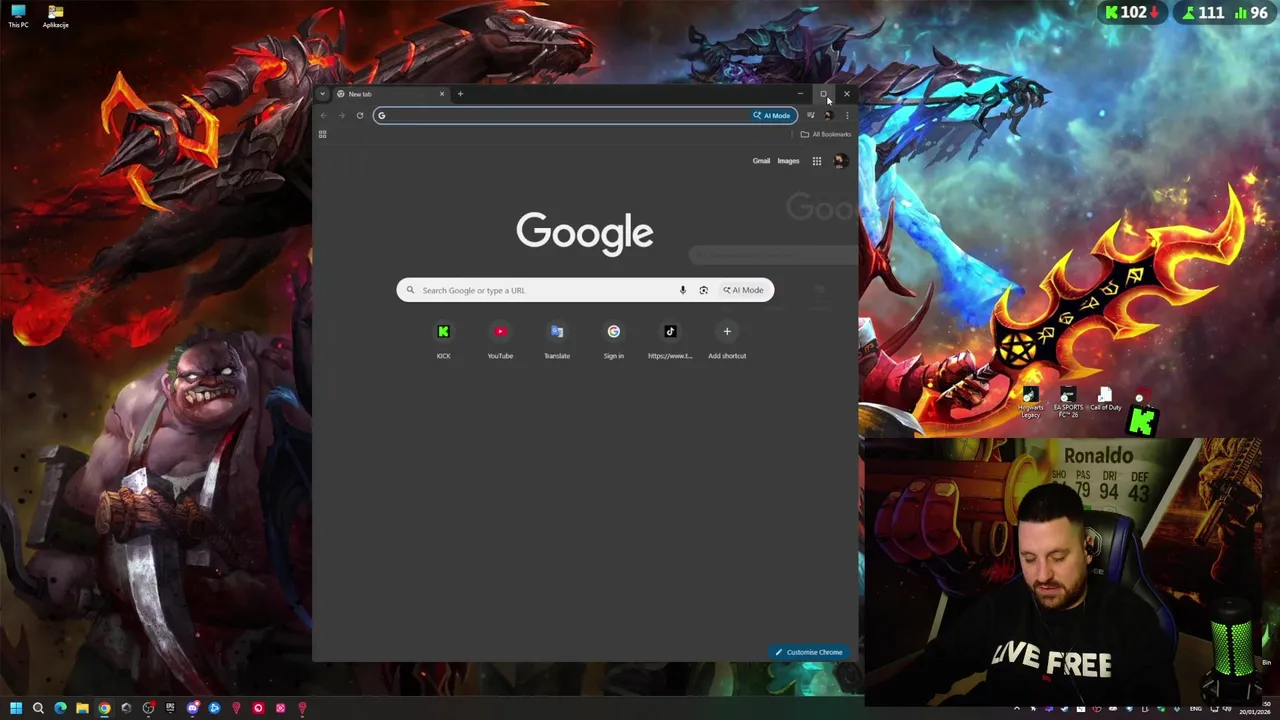The height and width of the screenshot is (720, 1280).
Task: Open File Explorer from taskbar
Action: pyautogui.click(x=82, y=708)
